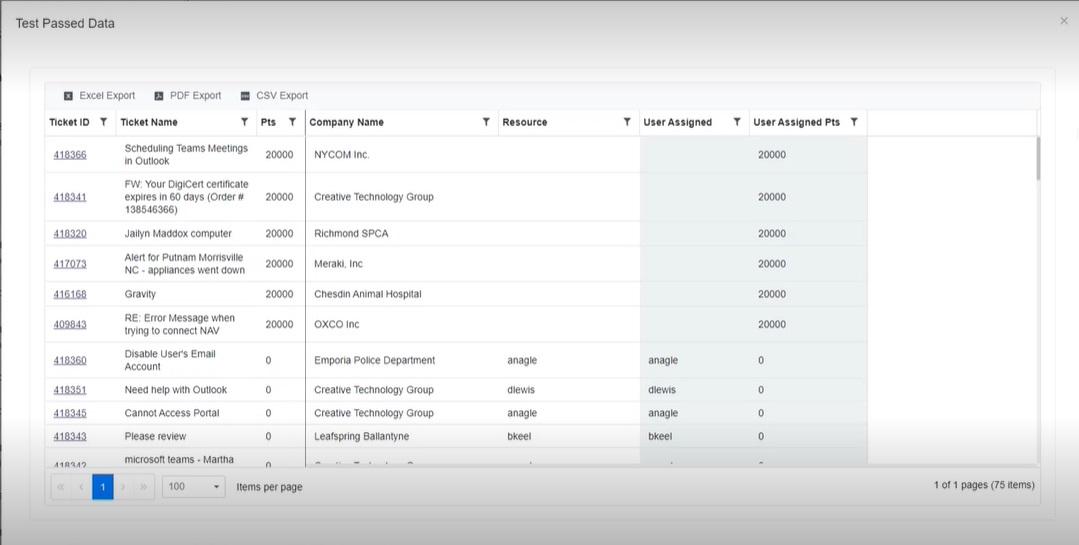Open ticket 417073 link
Viewport: 1079px width, 545px height.
point(70,264)
